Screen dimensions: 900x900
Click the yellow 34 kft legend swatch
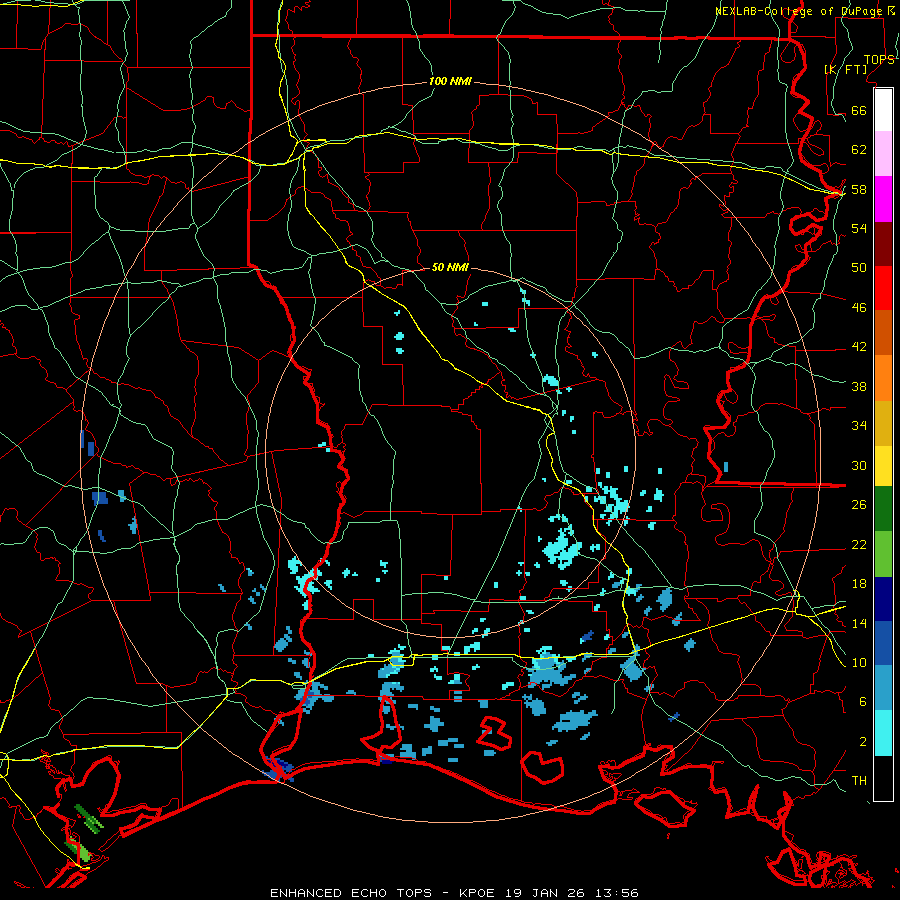click(883, 466)
